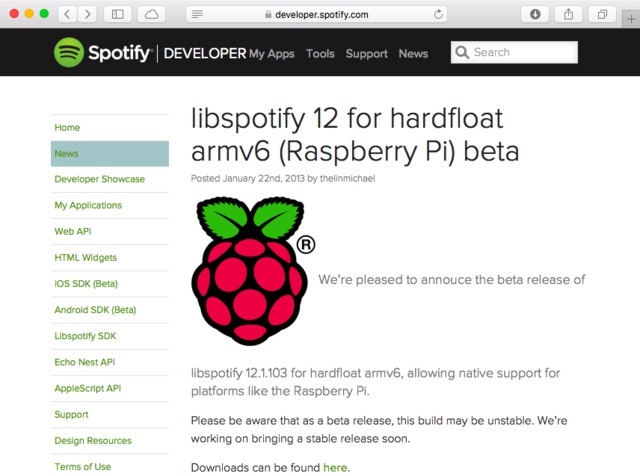This screenshot has width=640, height=476.
Task: Toggle the Safari sidebar
Action: click(x=117, y=14)
